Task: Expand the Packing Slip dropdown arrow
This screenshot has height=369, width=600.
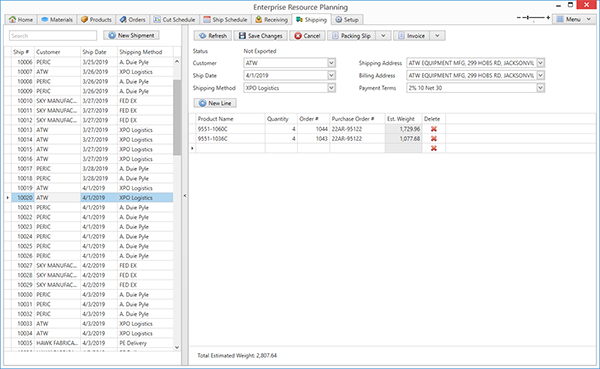Action: coord(383,36)
